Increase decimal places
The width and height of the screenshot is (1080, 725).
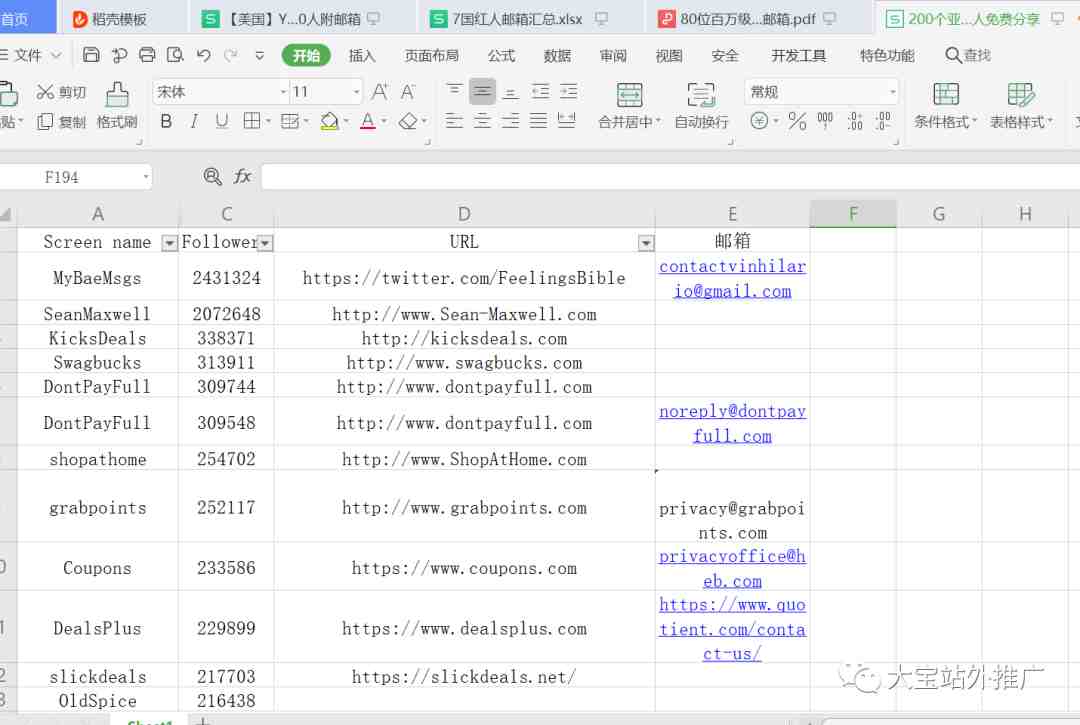pyautogui.click(x=855, y=121)
